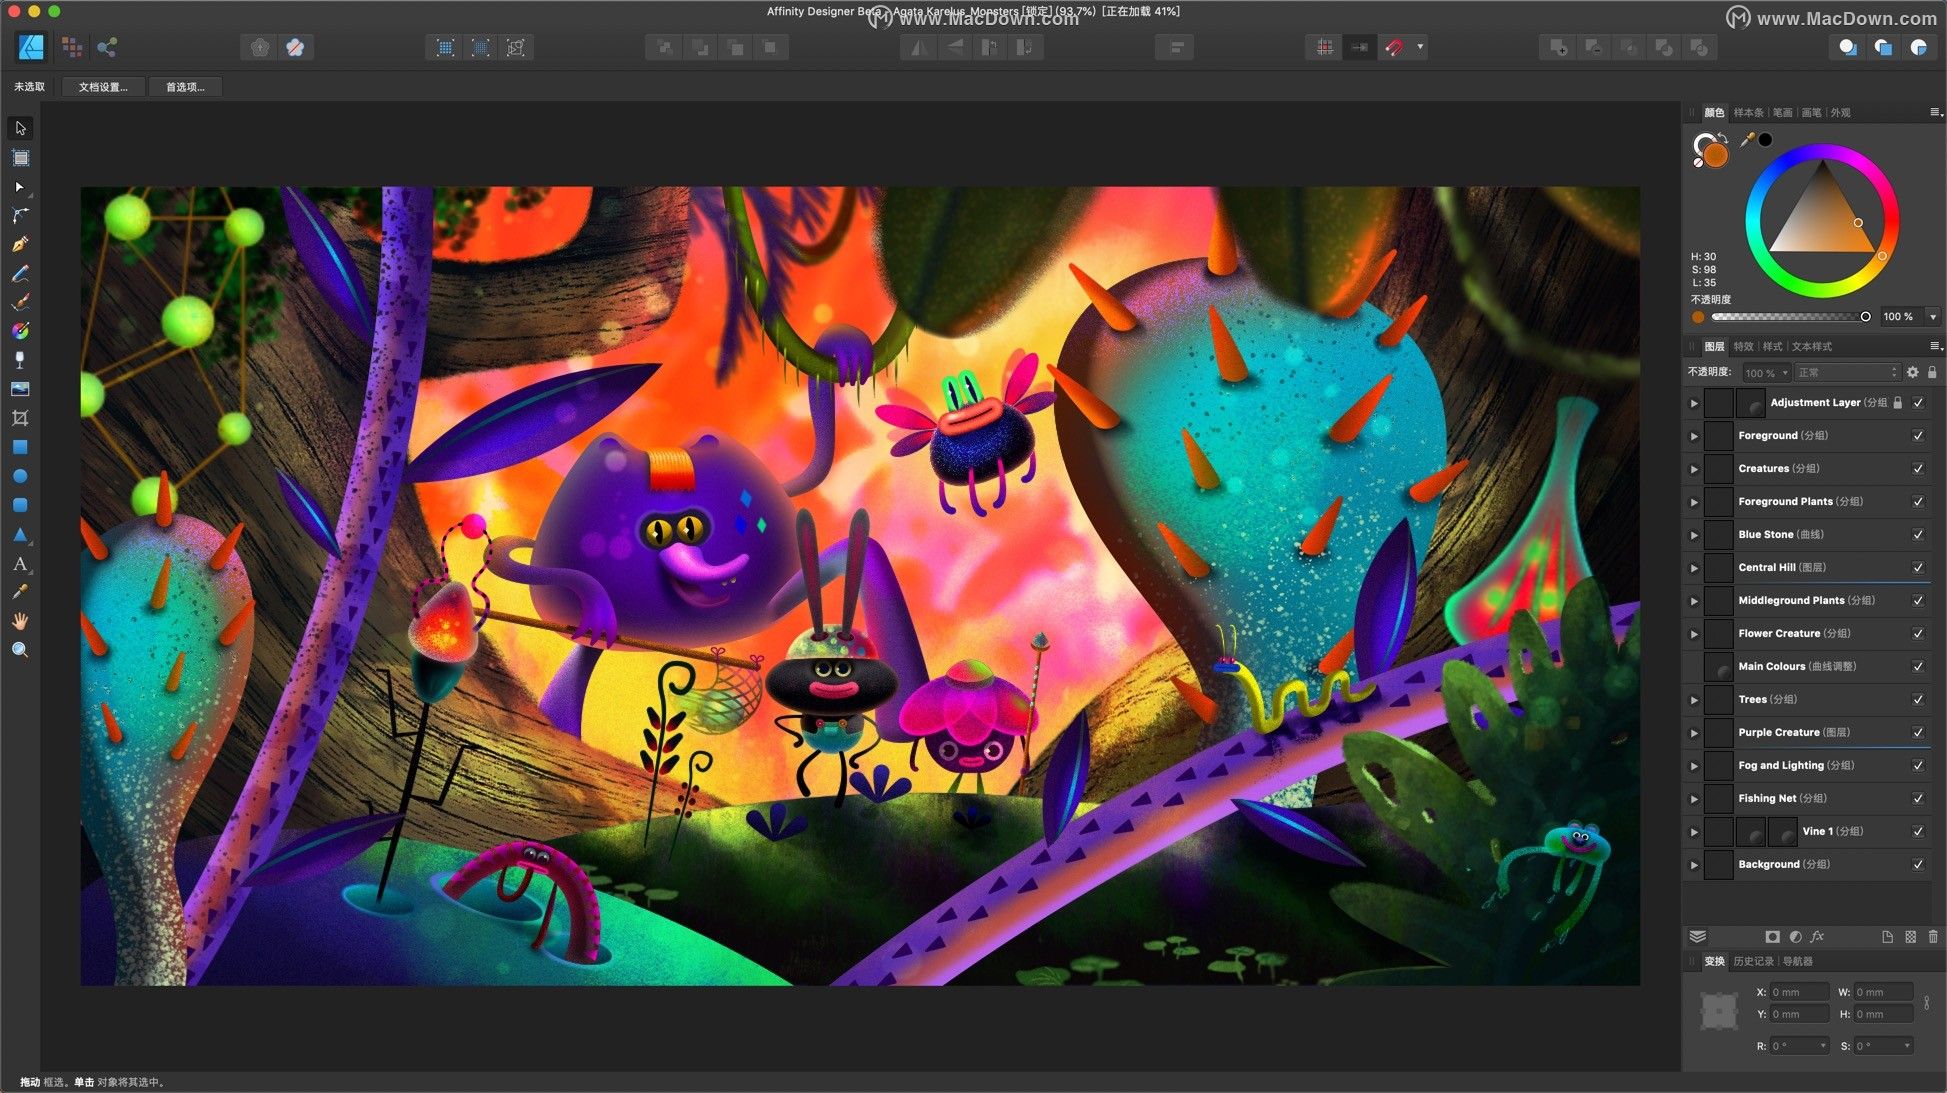Expand the Adjustment Layer group
This screenshot has height=1093, width=1947.
(1694, 403)
